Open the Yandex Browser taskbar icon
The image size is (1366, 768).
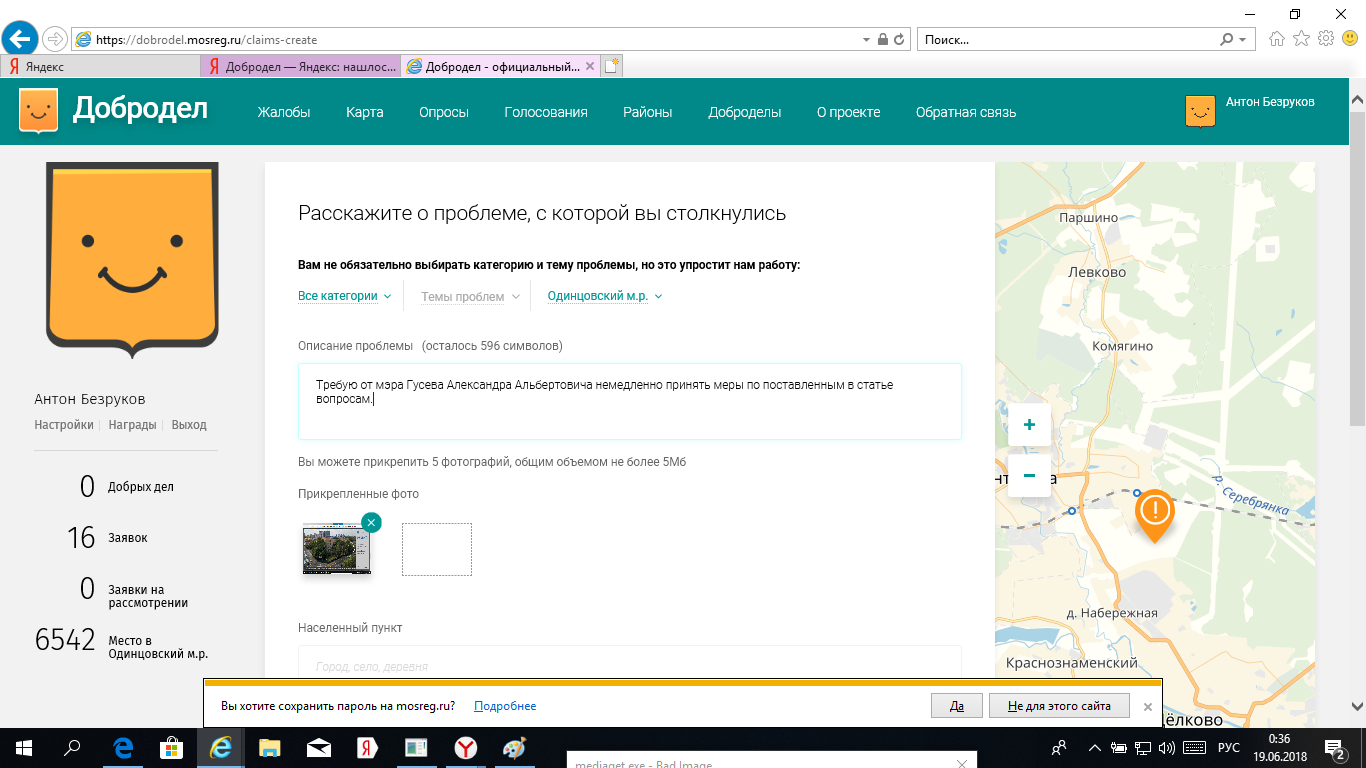(466, 747)
